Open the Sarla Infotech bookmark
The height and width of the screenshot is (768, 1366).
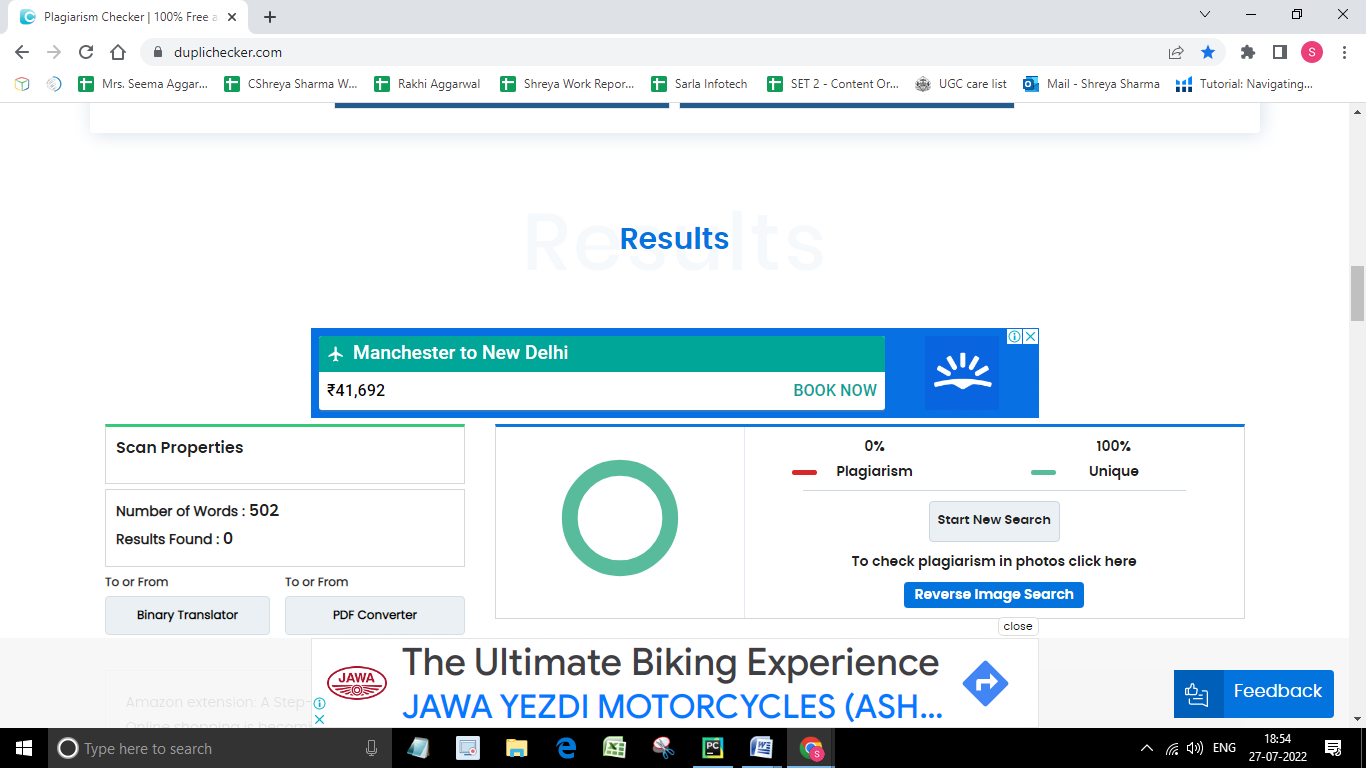click(x=700, y=84)
